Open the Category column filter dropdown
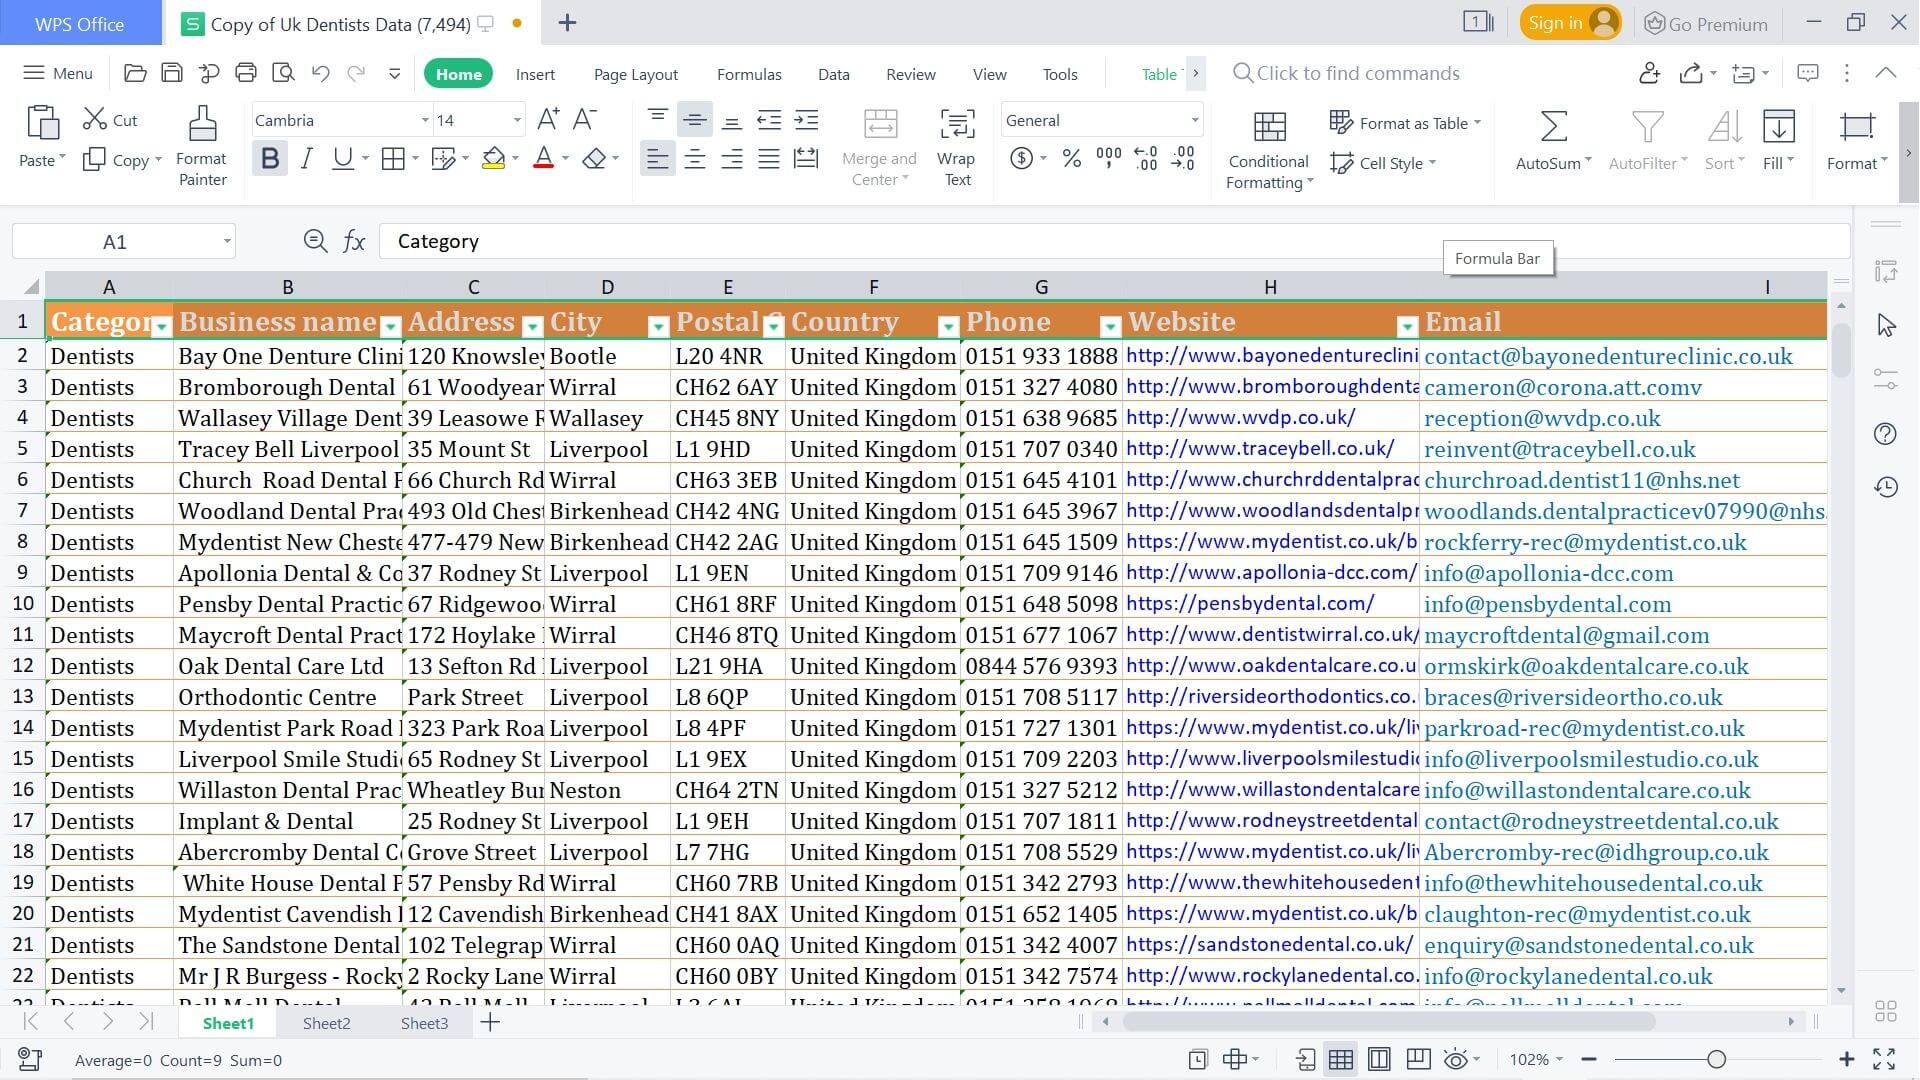Image resolution: width=1920 pixels, height=1080 pixels. (163, 327)
